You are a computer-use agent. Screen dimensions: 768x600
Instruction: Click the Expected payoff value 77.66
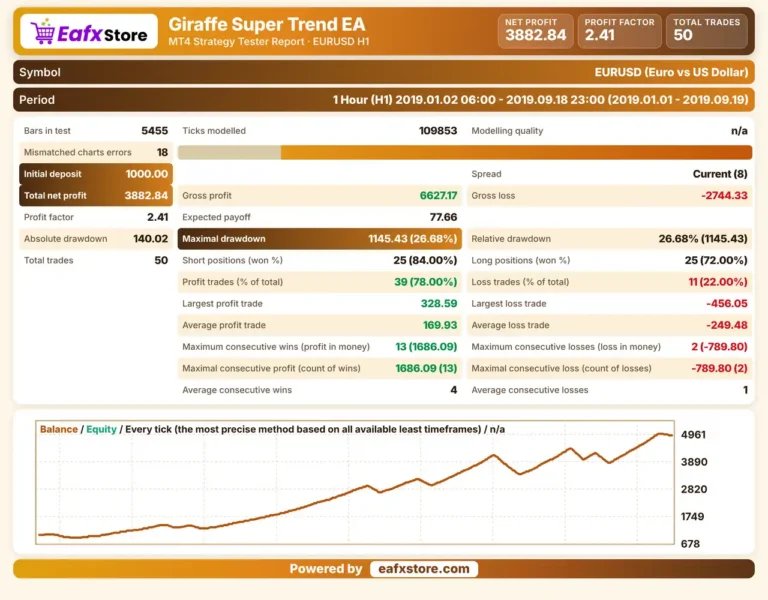pyautogui.click(x=443, y=217)
